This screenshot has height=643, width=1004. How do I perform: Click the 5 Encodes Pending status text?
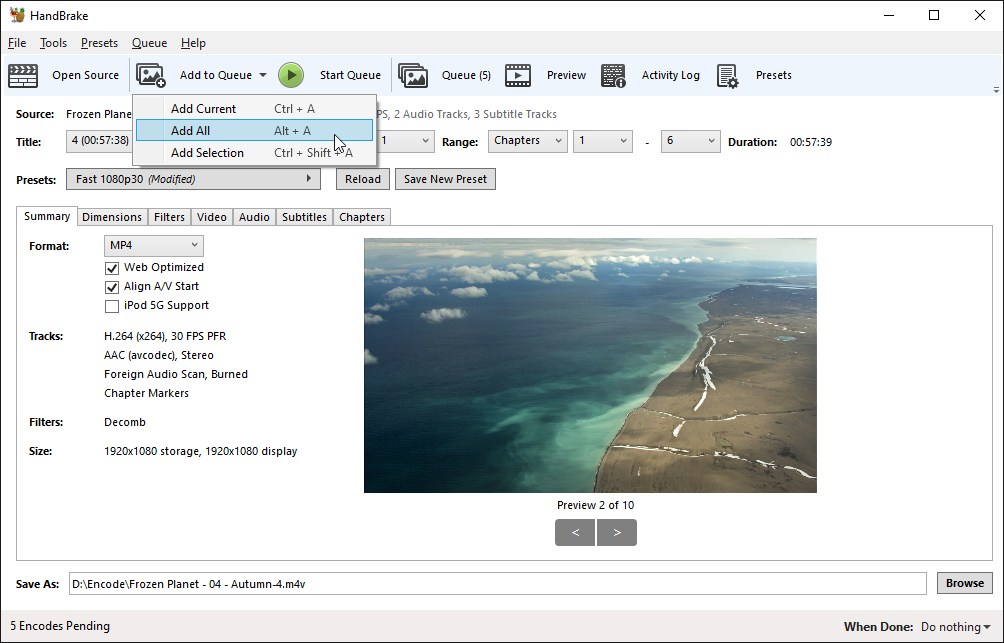[x=60, y=626]
